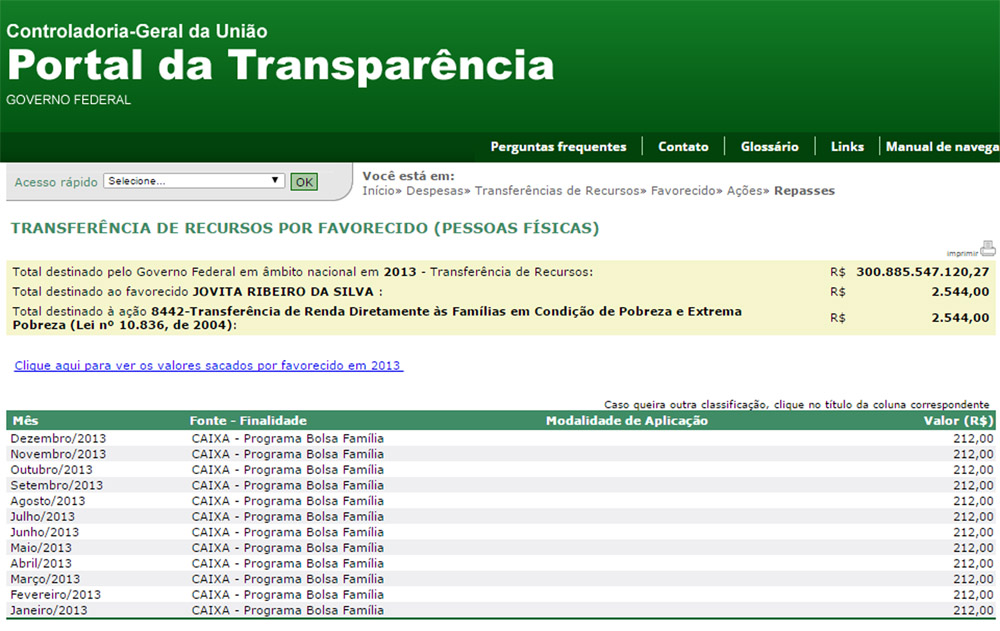Open Manual de navegação menu item
The width and height of the screenshot is (1000, 631).
[942, 147]
